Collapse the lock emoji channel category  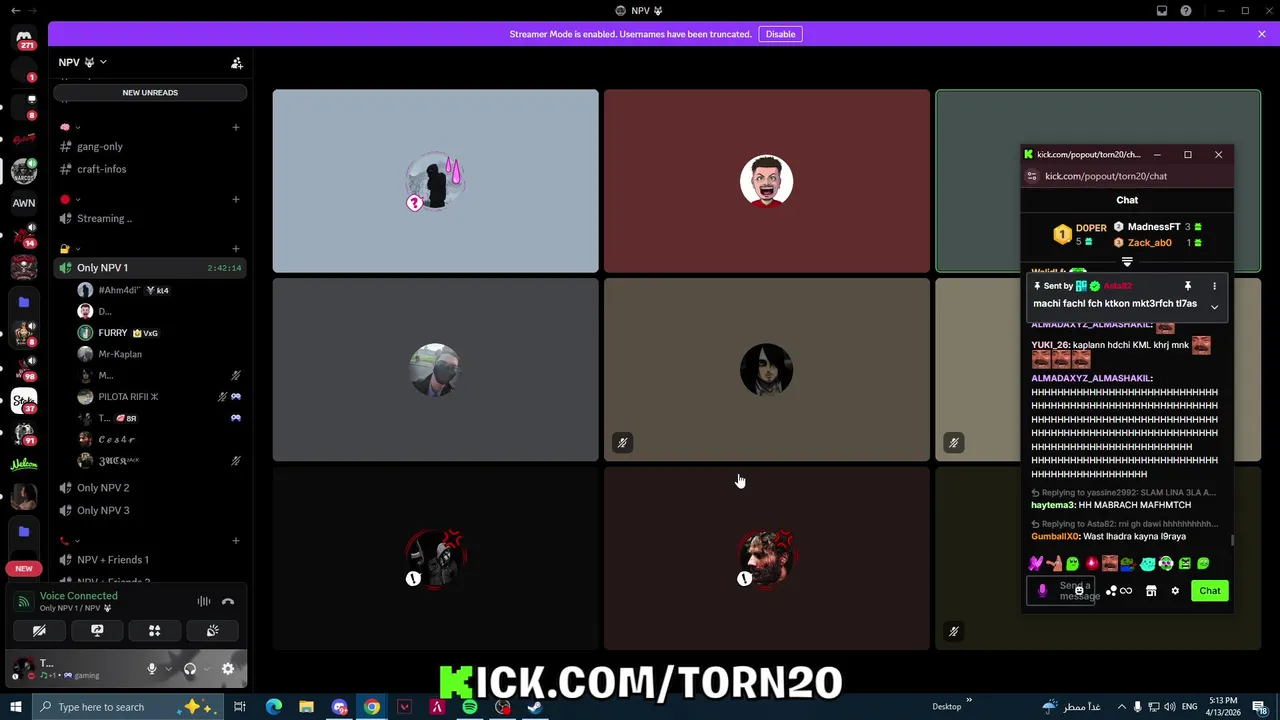click(70, 249)
